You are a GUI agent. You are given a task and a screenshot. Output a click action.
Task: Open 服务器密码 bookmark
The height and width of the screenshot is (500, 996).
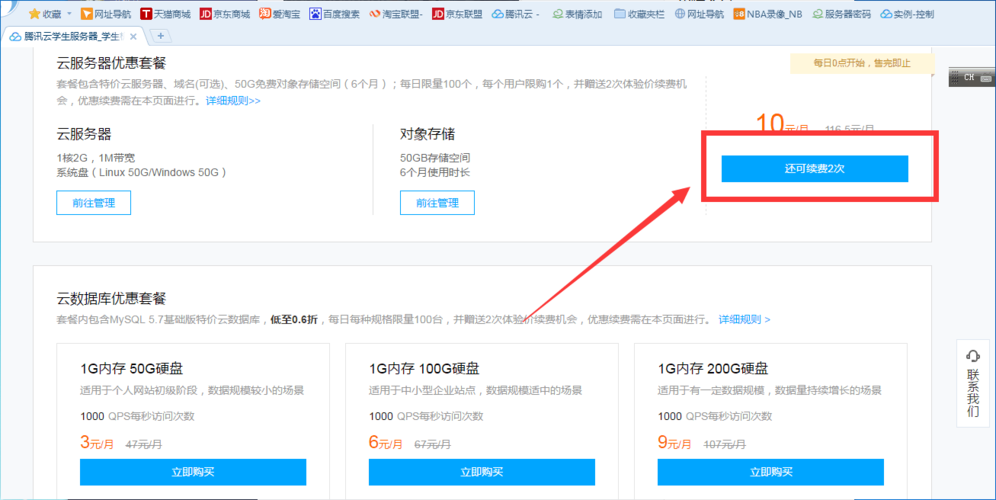tap(842, 13)
